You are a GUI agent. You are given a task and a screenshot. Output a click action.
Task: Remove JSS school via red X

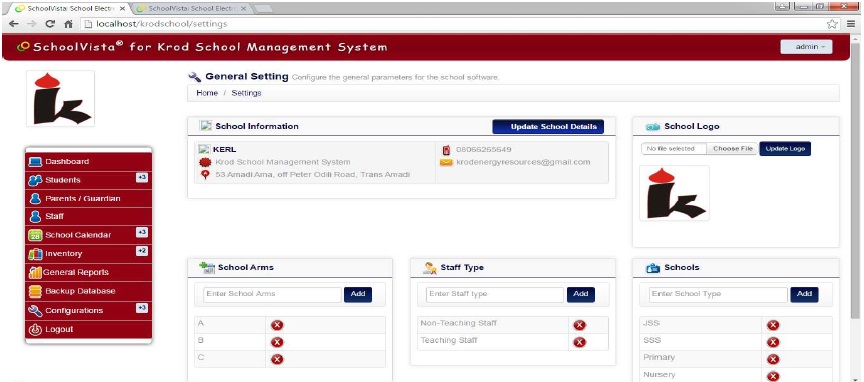tap(773, 325)
